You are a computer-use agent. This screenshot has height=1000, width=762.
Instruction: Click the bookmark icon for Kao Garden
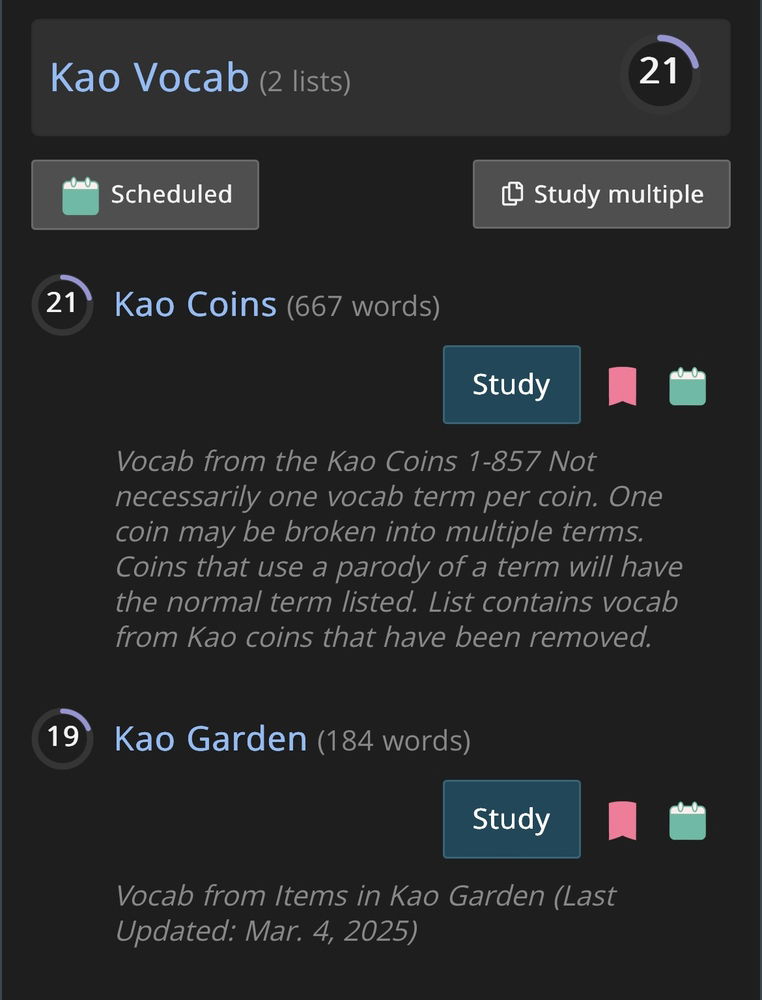click(x=622, y=820)
